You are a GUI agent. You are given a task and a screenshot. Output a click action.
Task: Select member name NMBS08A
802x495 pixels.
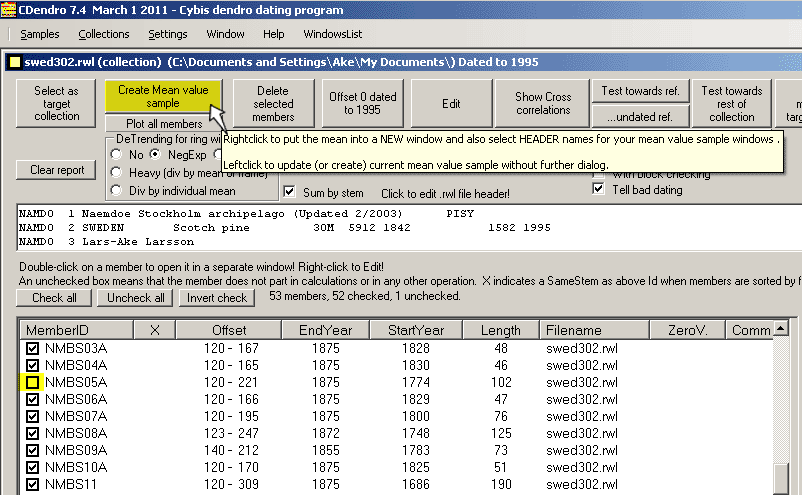(76, 434)
